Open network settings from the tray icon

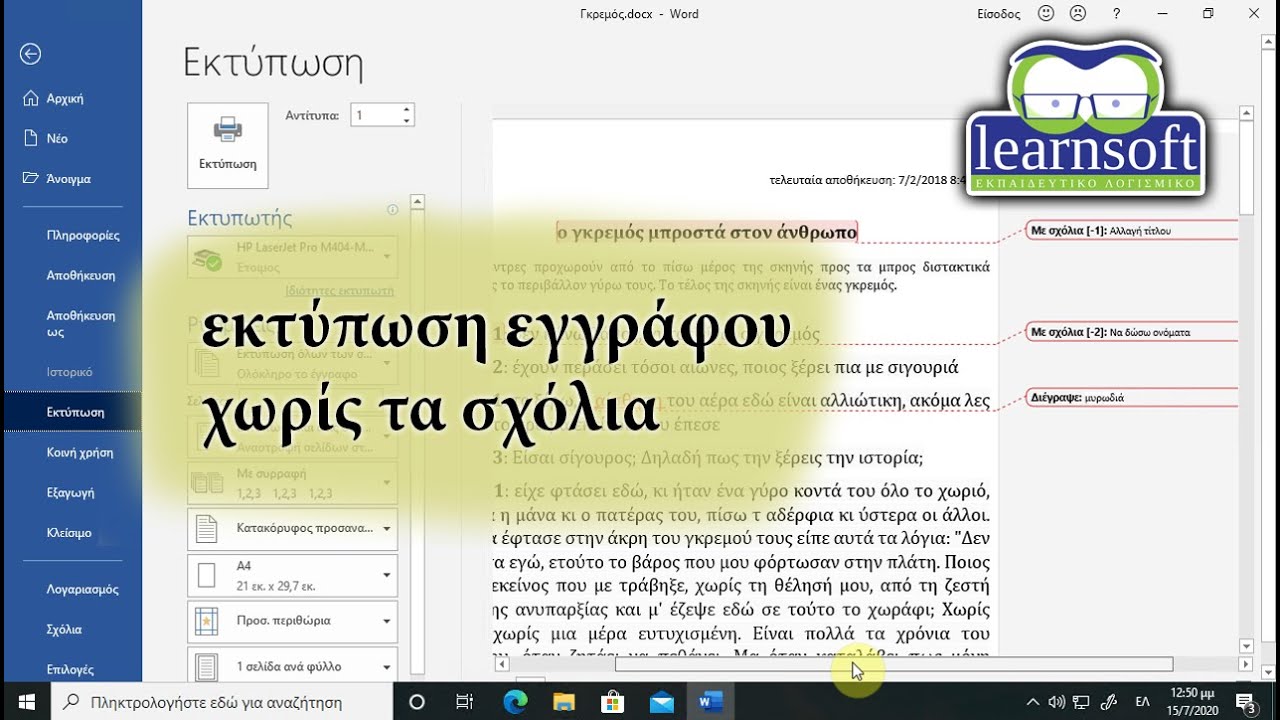(1082, 702)
